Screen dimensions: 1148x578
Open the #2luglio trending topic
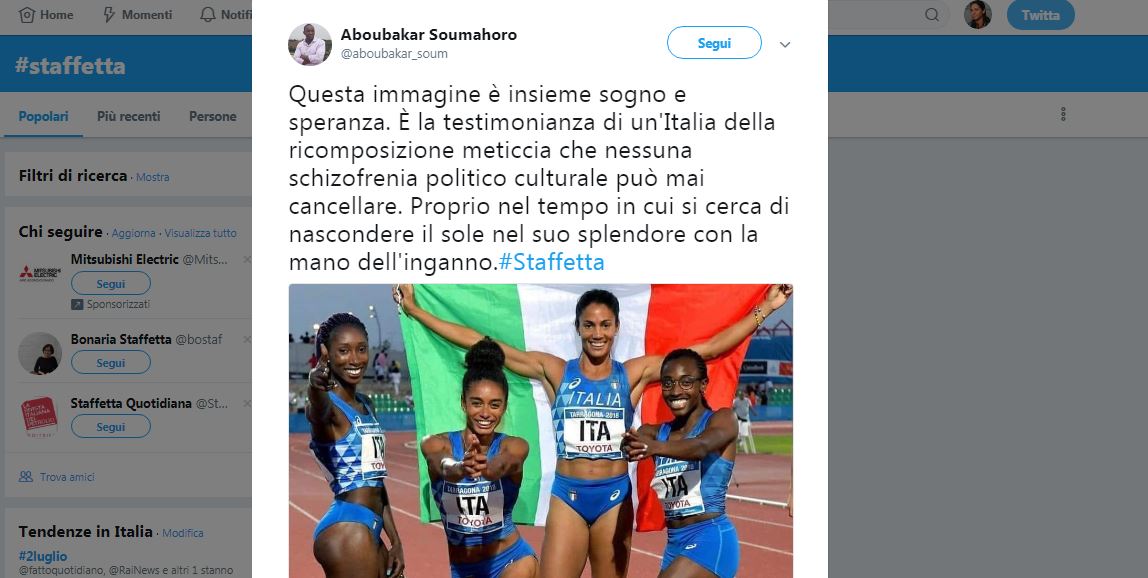point(43,555)
